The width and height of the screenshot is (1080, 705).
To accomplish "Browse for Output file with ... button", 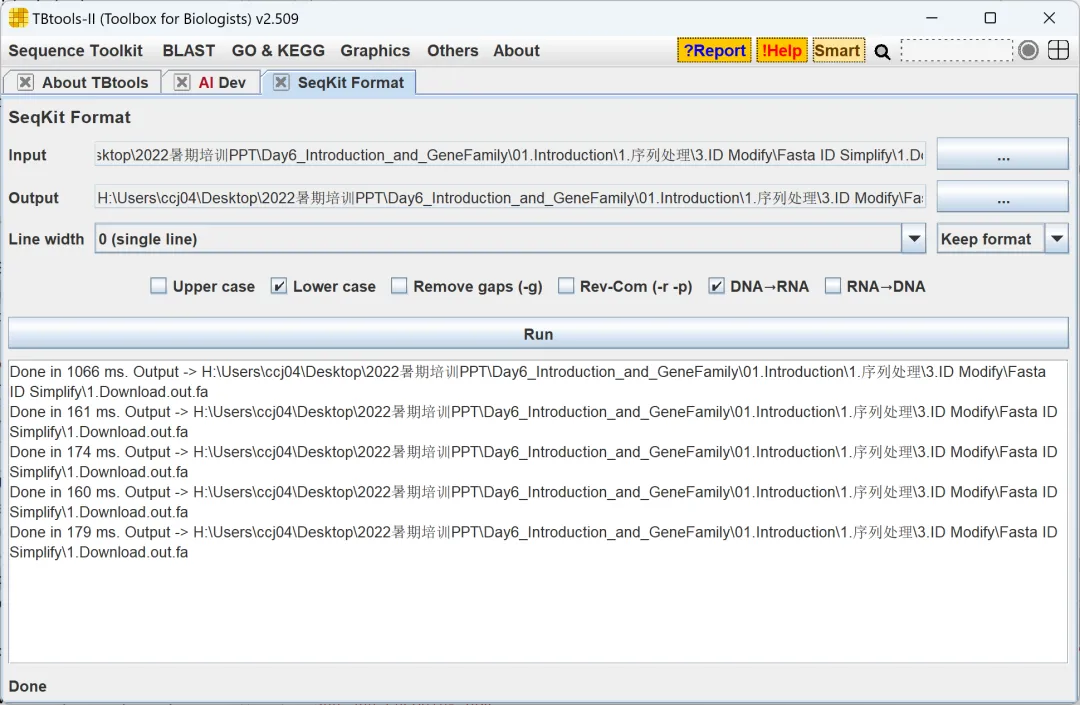I will (1003, 197).
